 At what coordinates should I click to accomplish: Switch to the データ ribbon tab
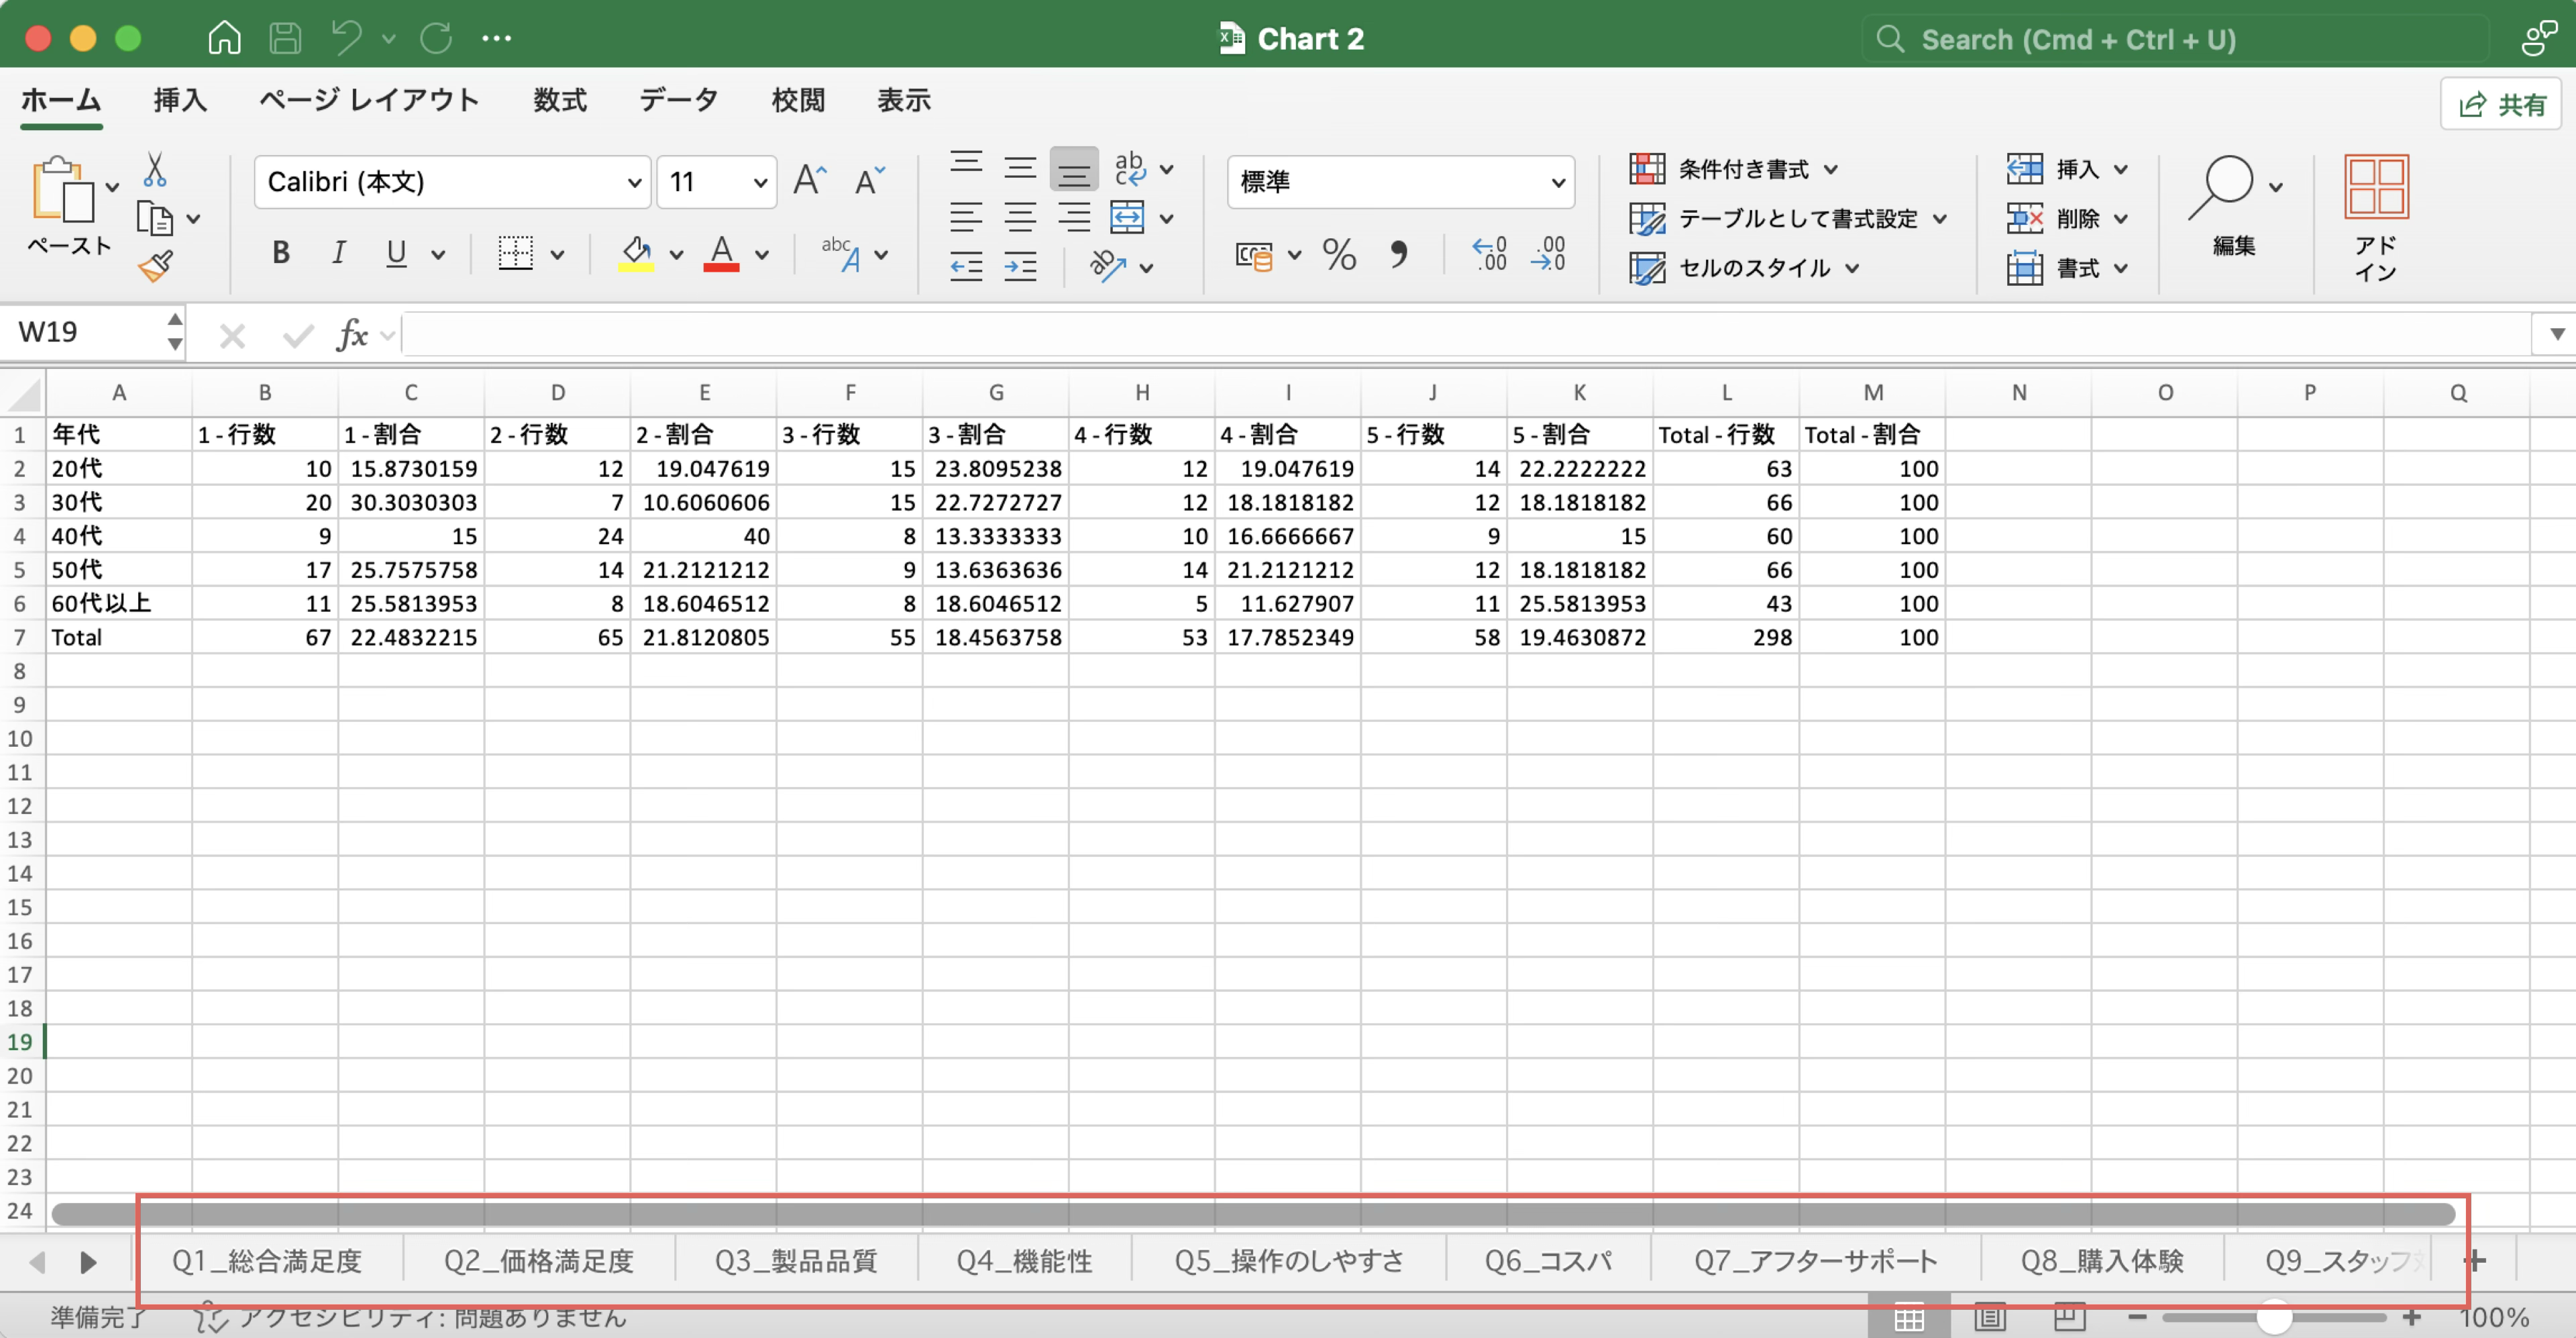point(679,100)
